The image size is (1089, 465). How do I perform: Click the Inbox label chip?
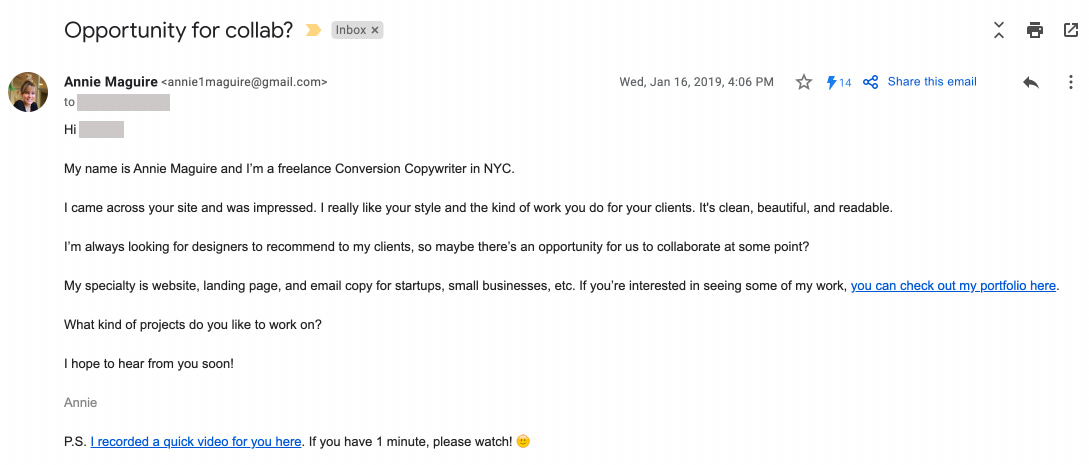pyautogui.click(x=357, y=30)
